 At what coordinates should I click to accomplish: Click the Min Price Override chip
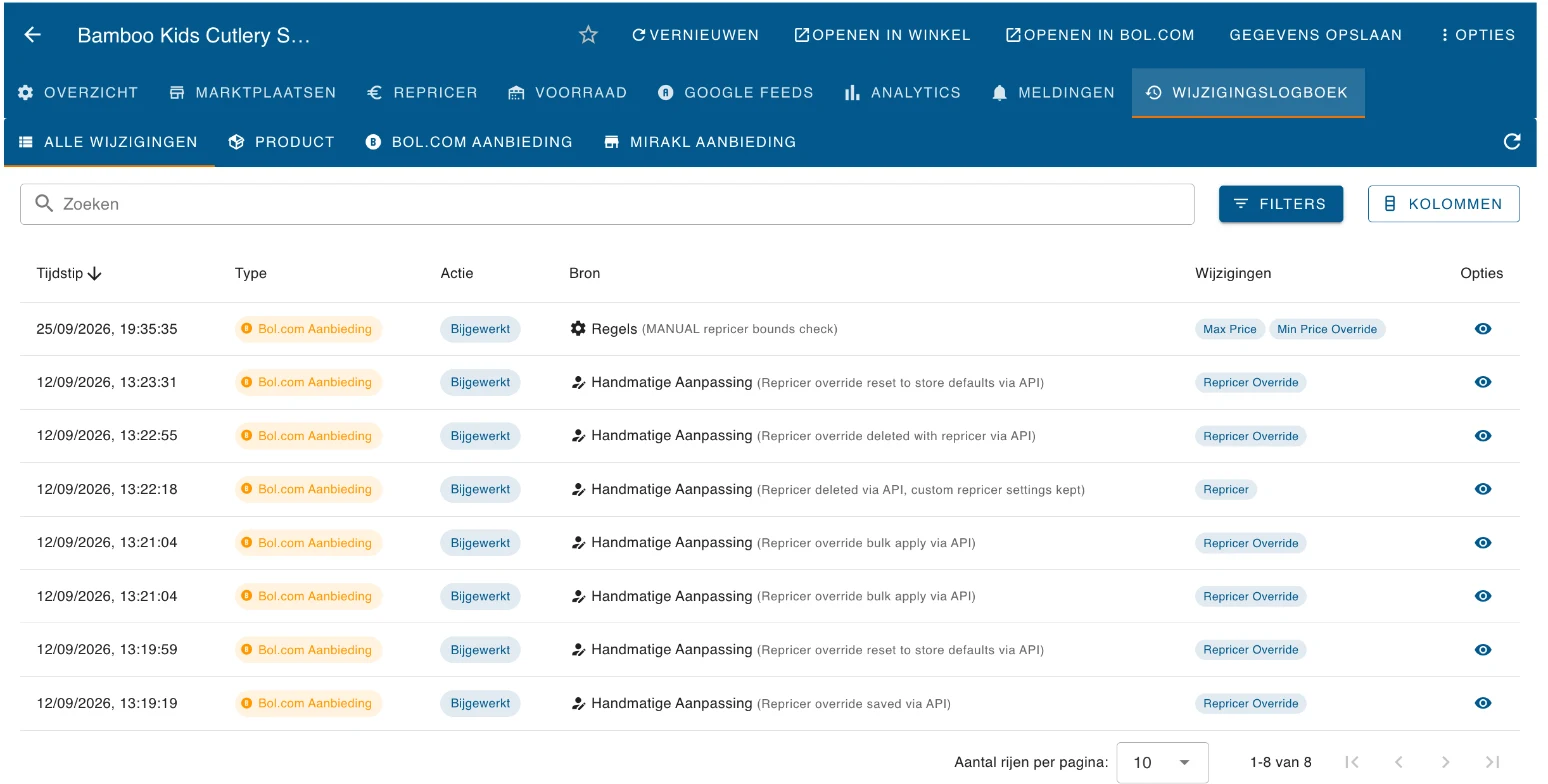pyautogui.click(x=1327, y=329)
